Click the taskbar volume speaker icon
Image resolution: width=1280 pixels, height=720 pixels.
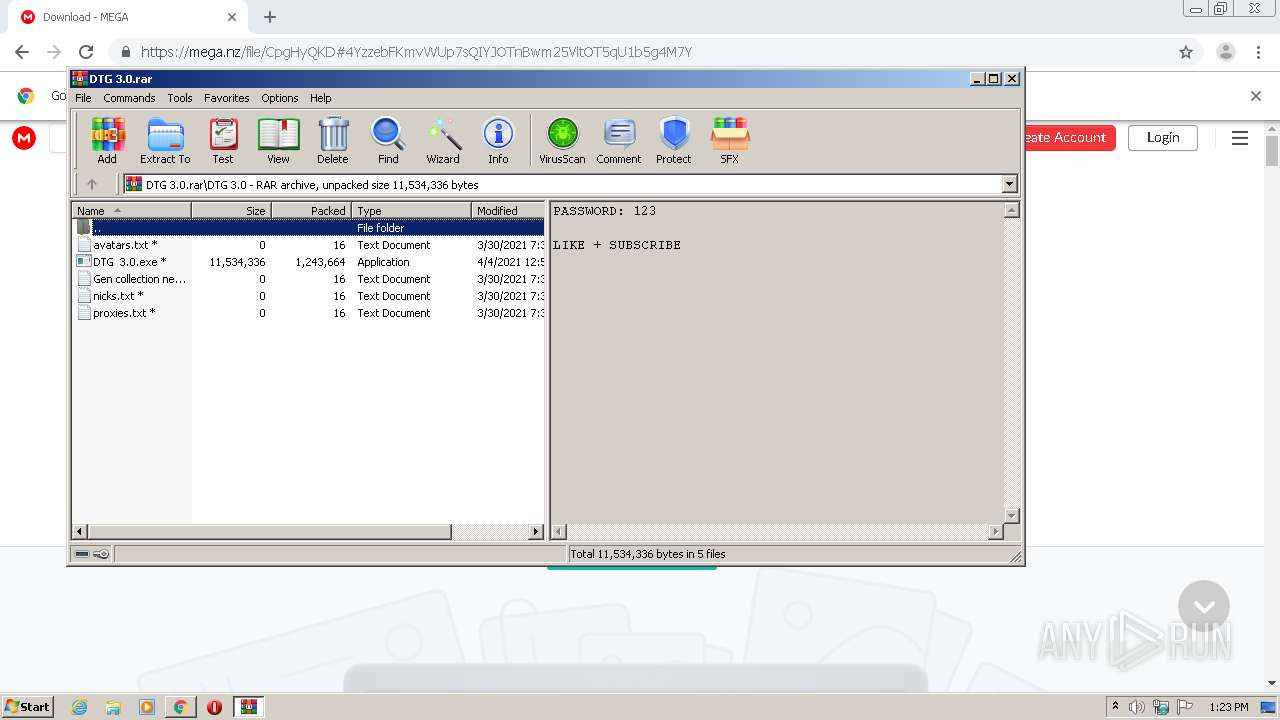click(1137, 707)
